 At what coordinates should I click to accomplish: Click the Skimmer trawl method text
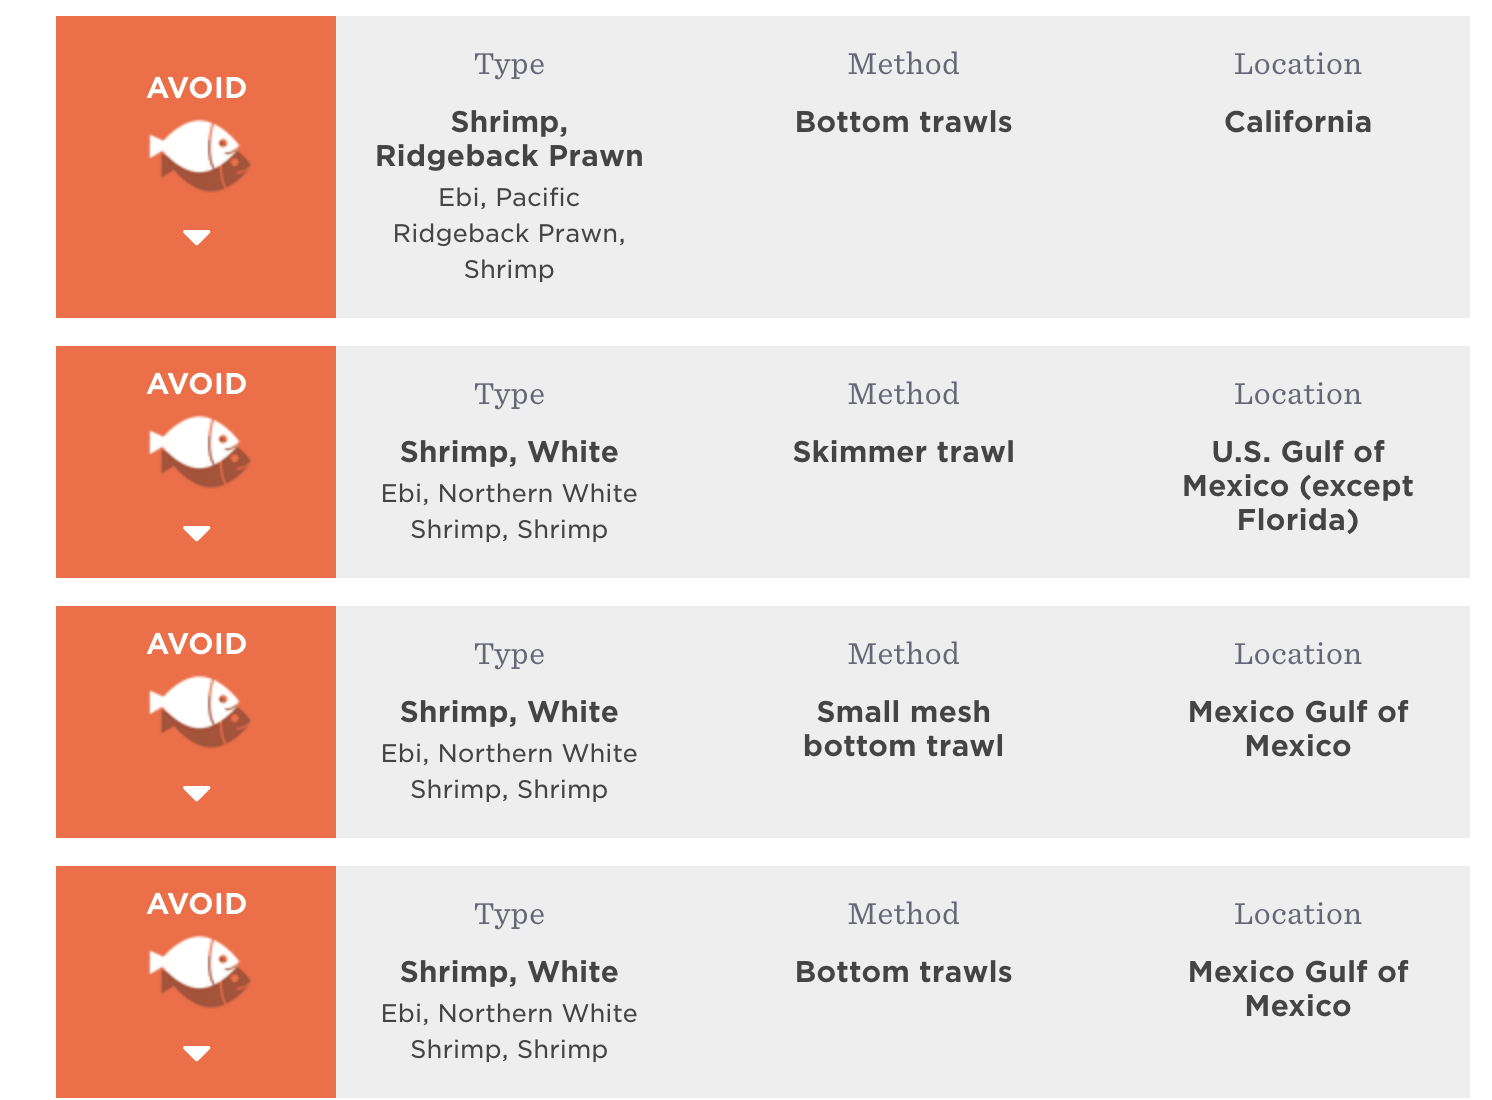pos(904,452)
